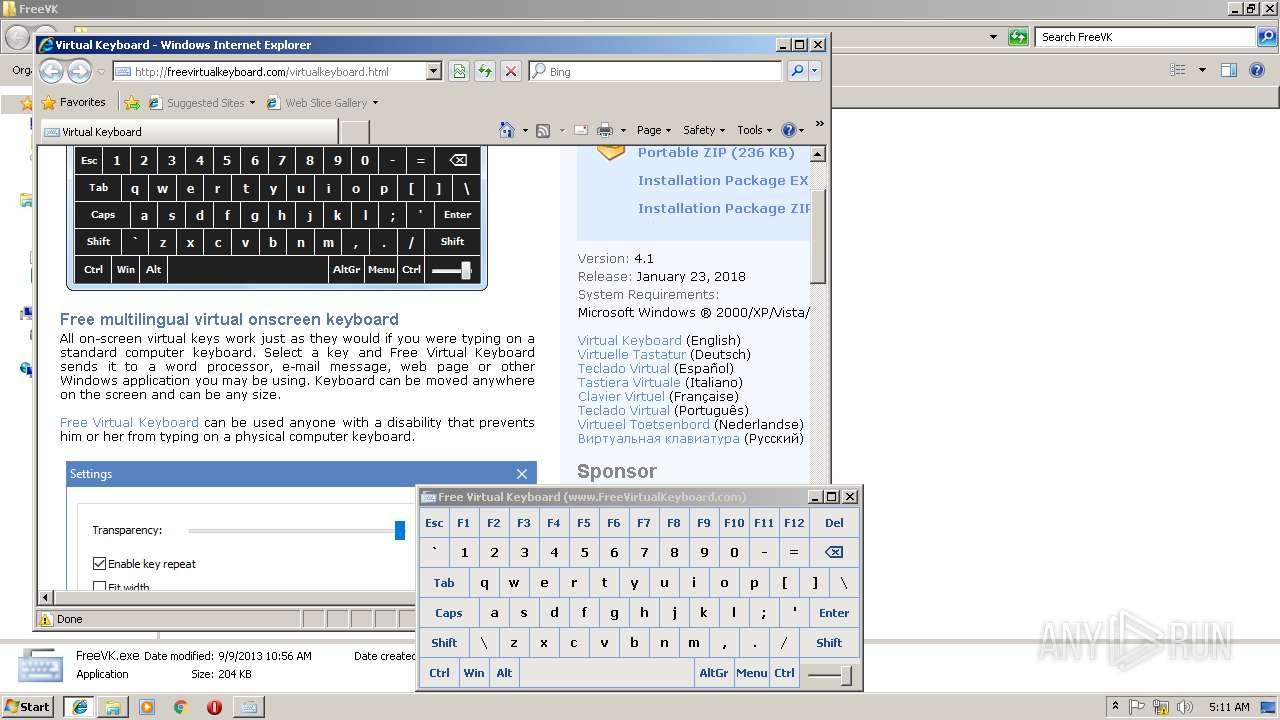The height and width of the screenshot is (720, 1280).
Task: Click the Internet Explorer back arrow
Action: [x=52, y=71]
